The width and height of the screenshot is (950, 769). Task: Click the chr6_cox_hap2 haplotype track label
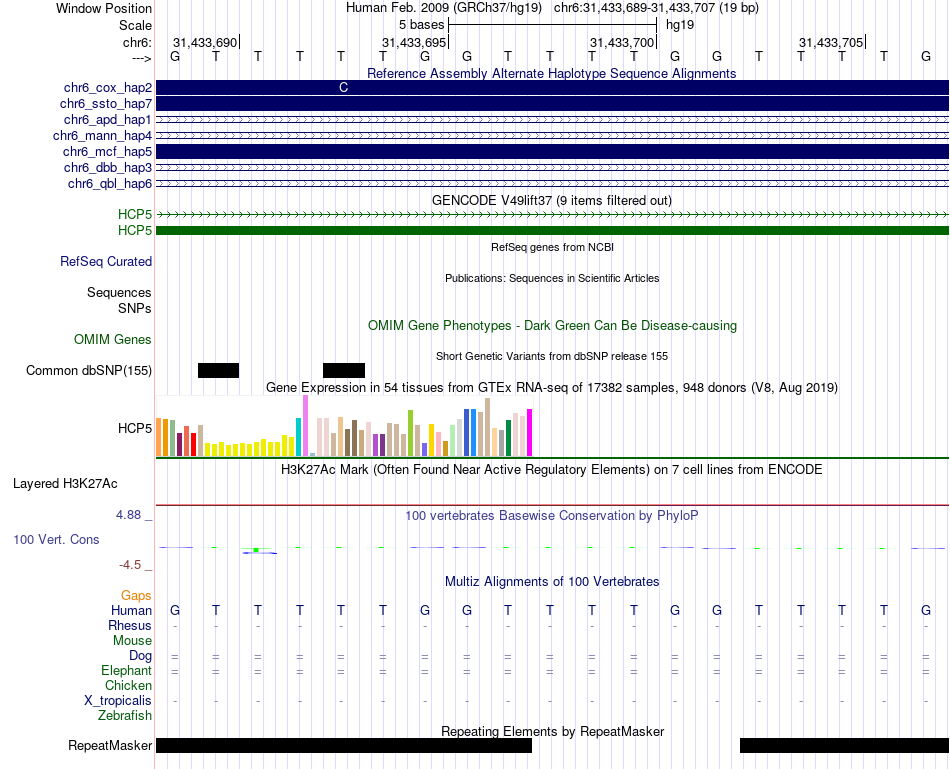tap(107, 88)
